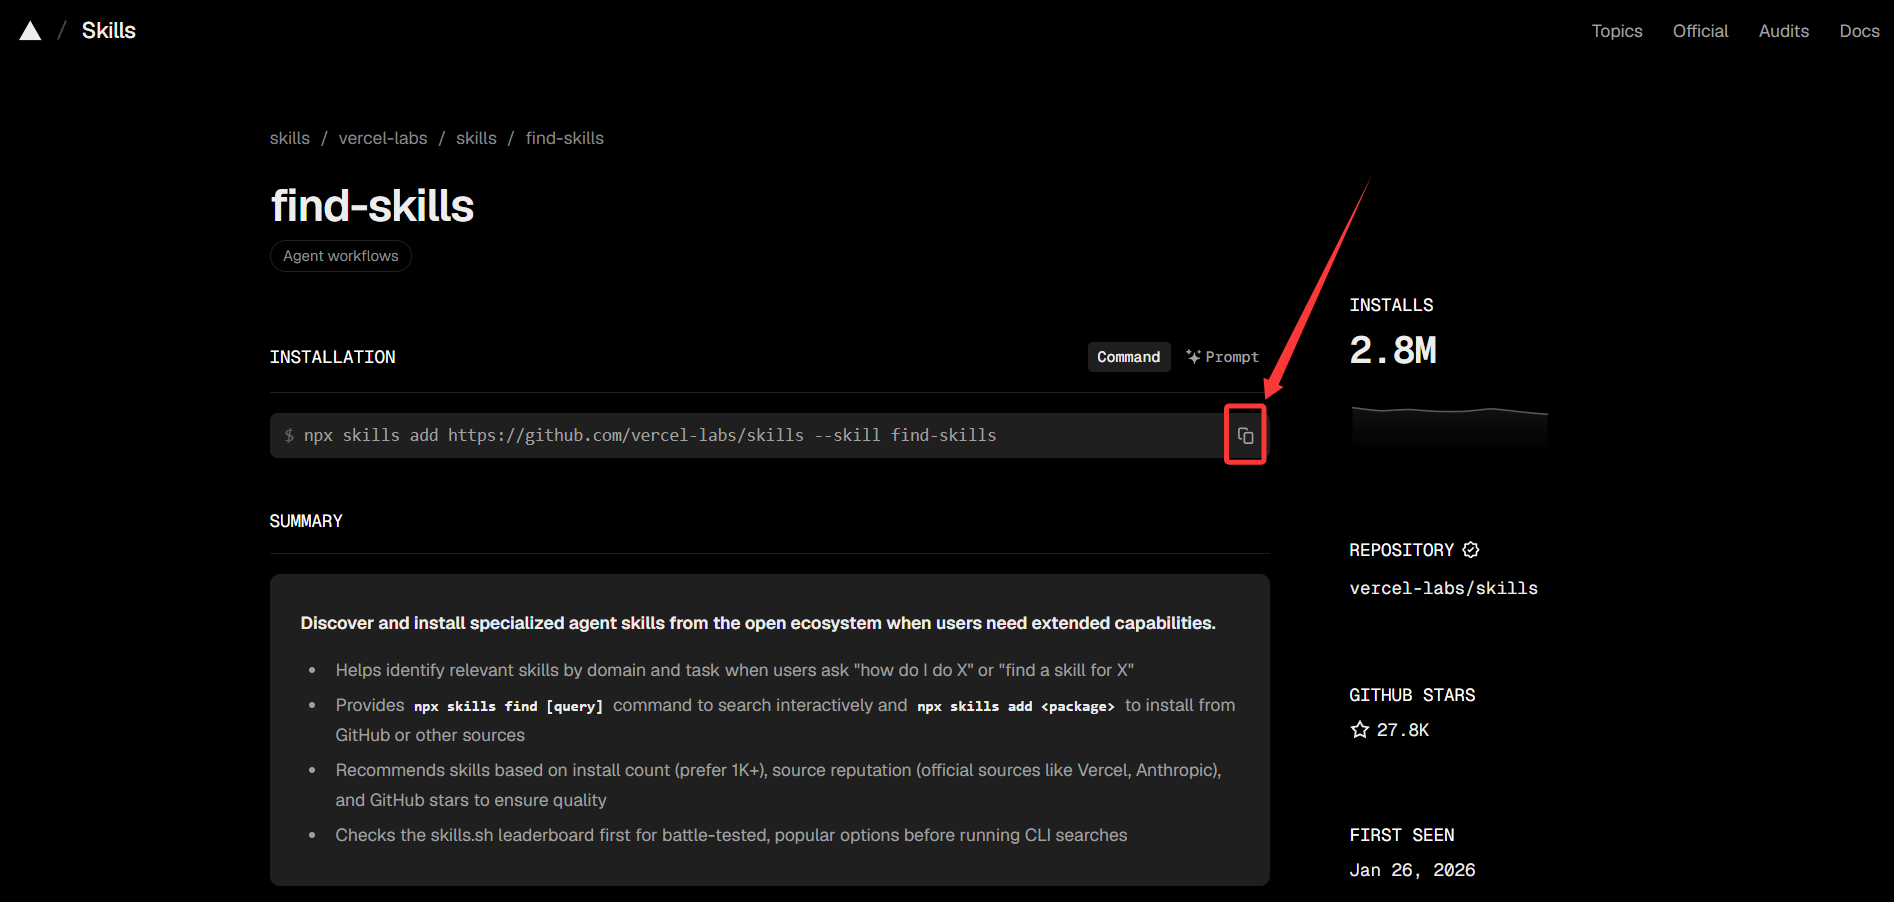Click the 27.8K GitHub stars value
Screen dimensions: 1894x902
[1403, 730]
